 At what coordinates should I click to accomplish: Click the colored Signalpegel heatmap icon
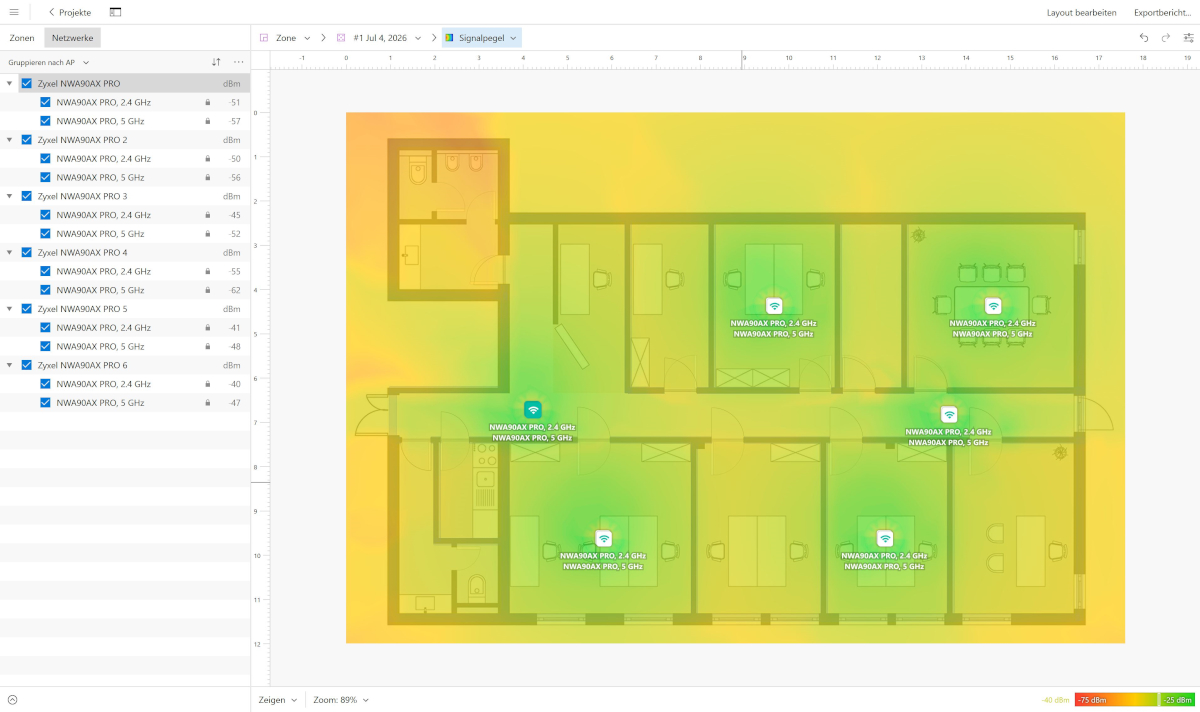(x=450, y=38)
